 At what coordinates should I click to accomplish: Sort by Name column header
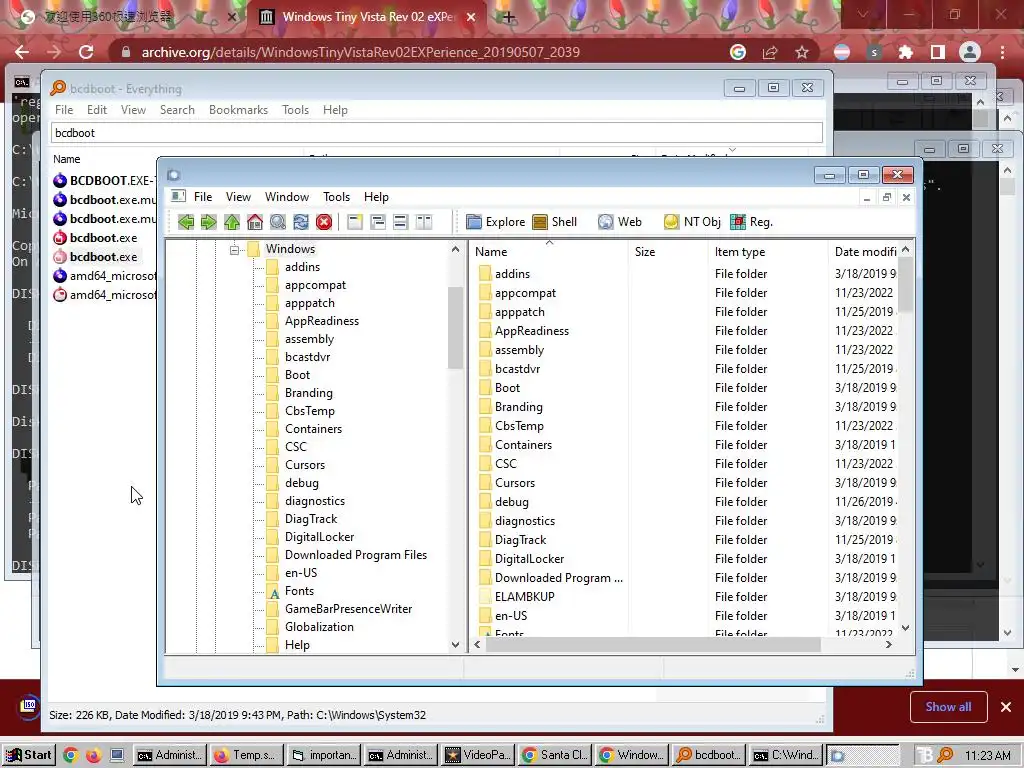(549, 252)
